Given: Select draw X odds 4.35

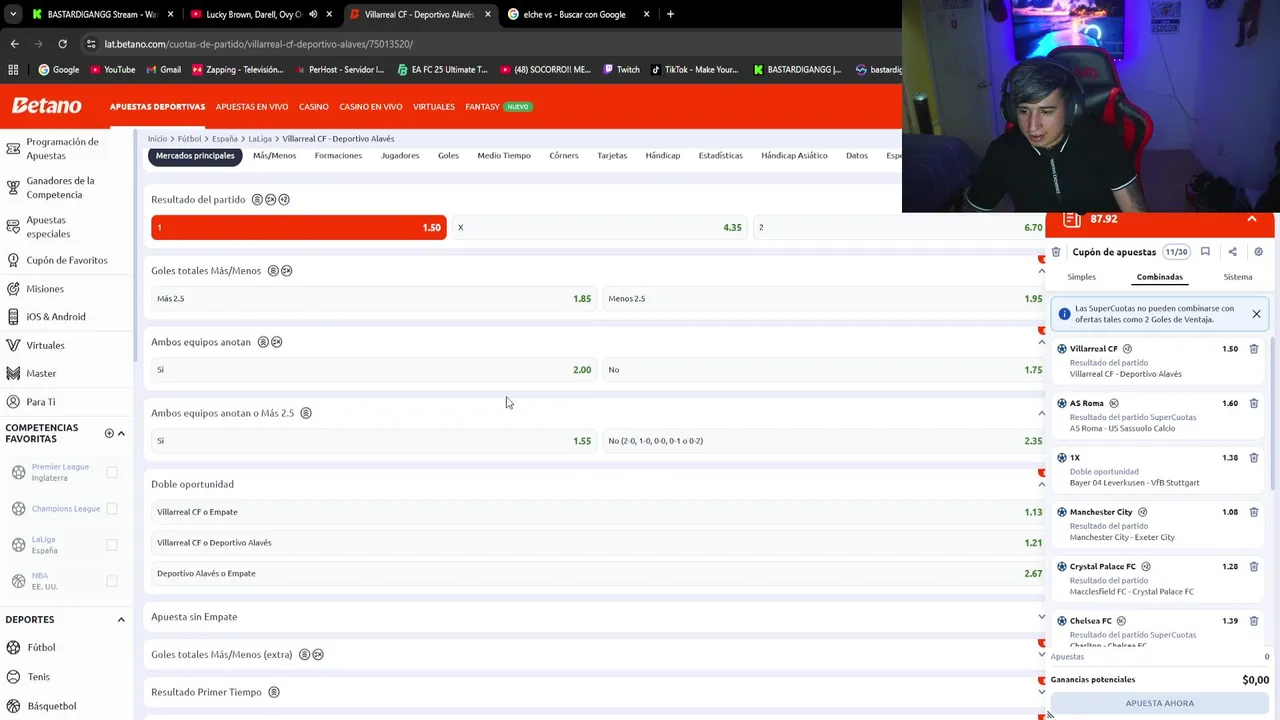Looking at the screenshot, I should (600, 228).
